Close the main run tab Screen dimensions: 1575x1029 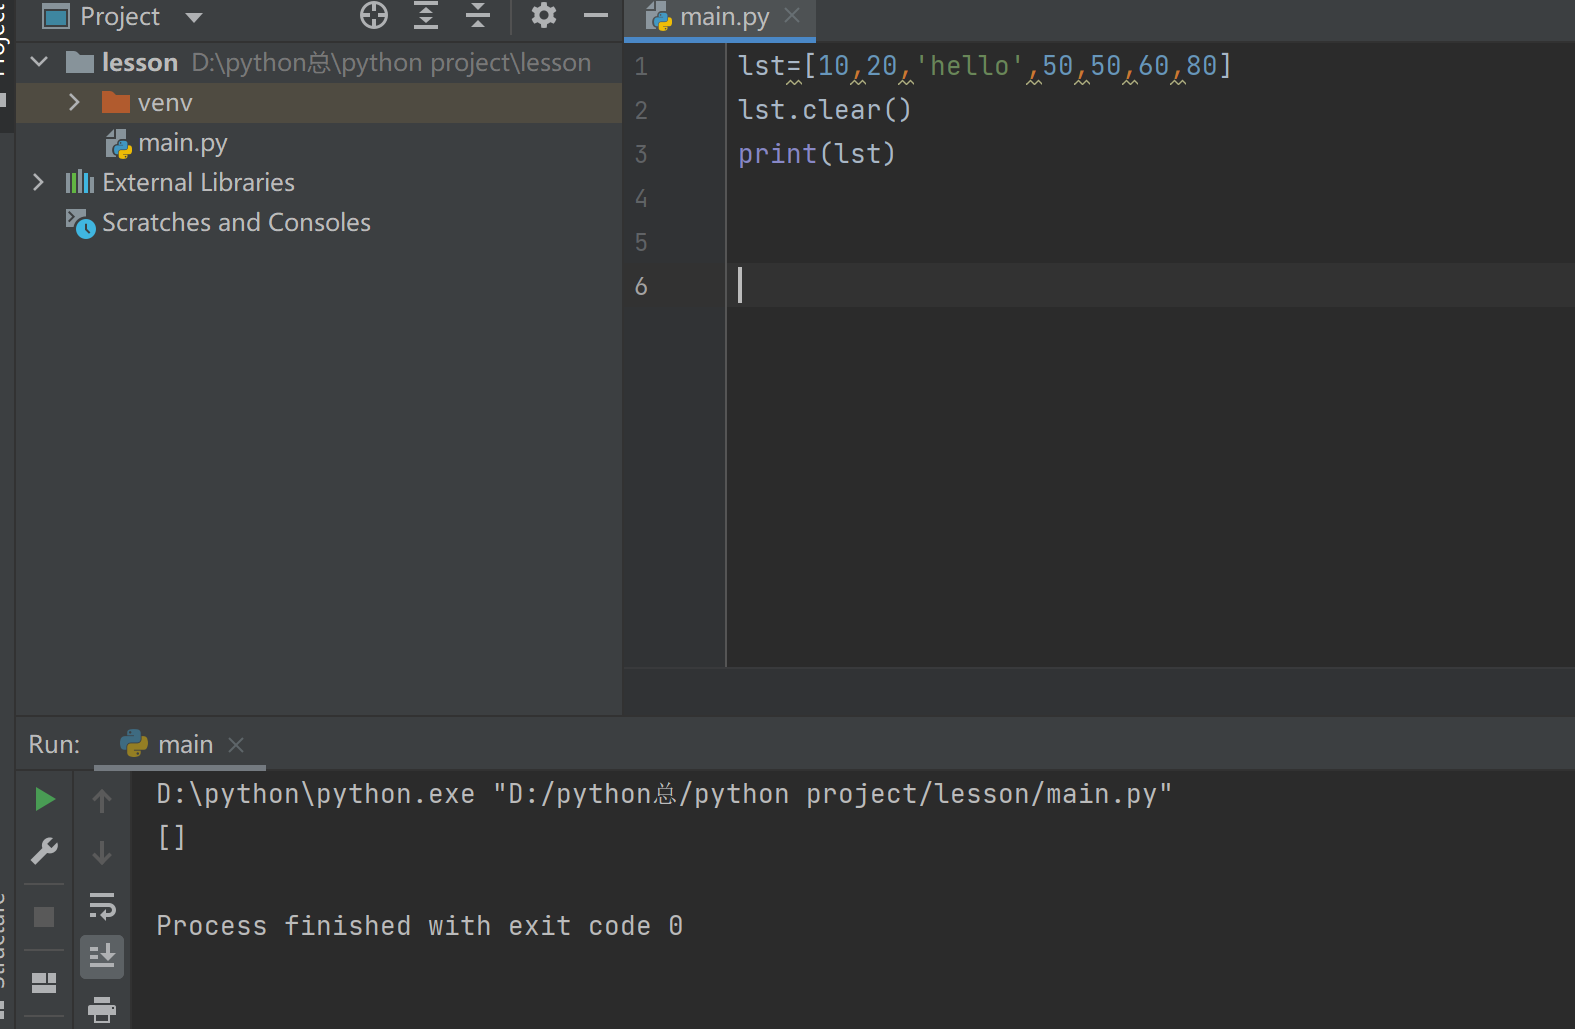[x=236, y=745]
